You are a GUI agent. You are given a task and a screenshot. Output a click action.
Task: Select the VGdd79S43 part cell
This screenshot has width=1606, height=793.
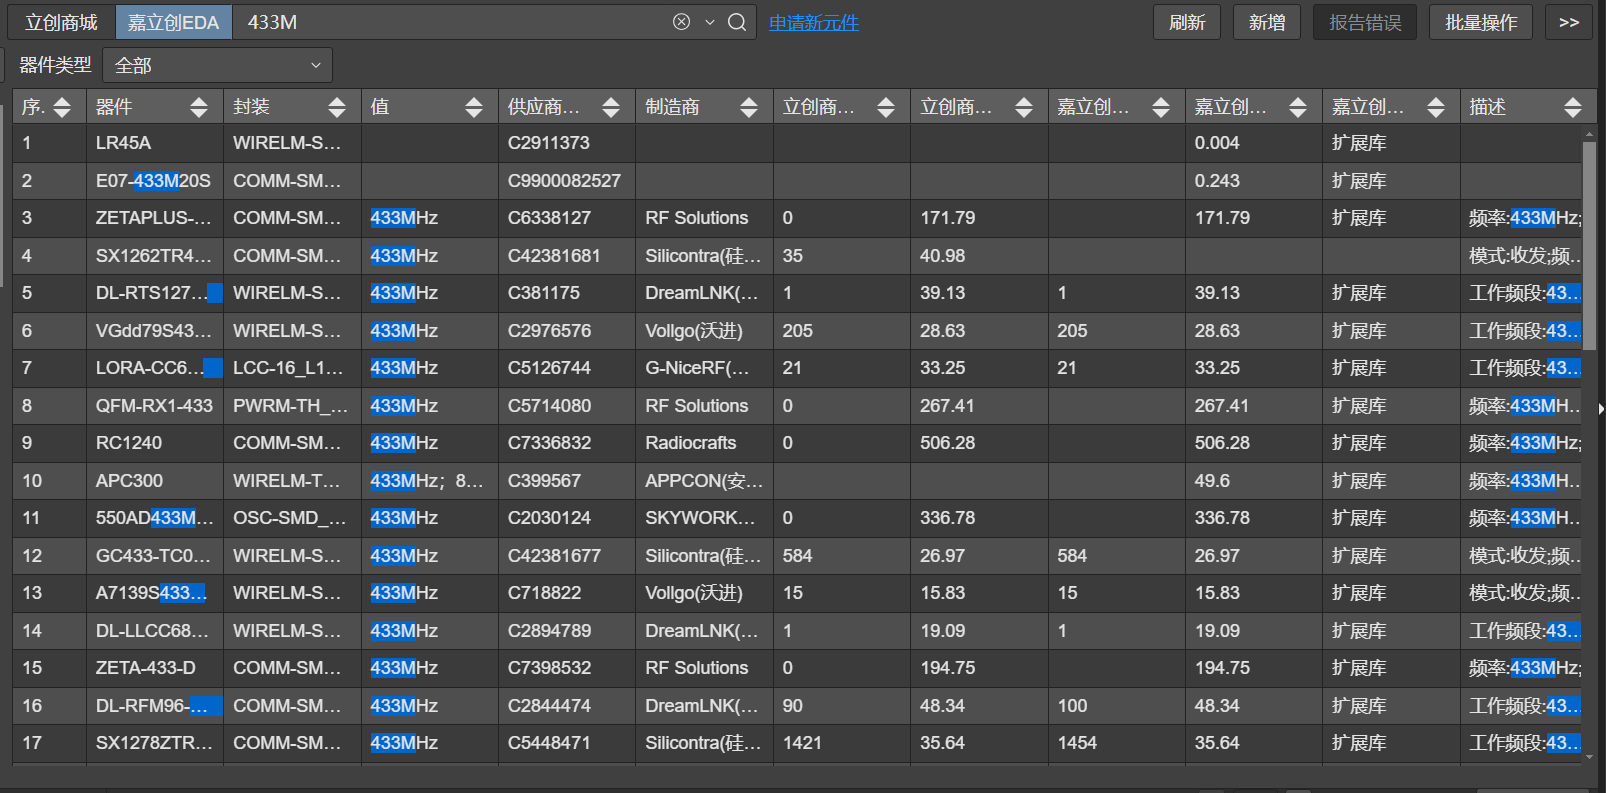point(154,331)
